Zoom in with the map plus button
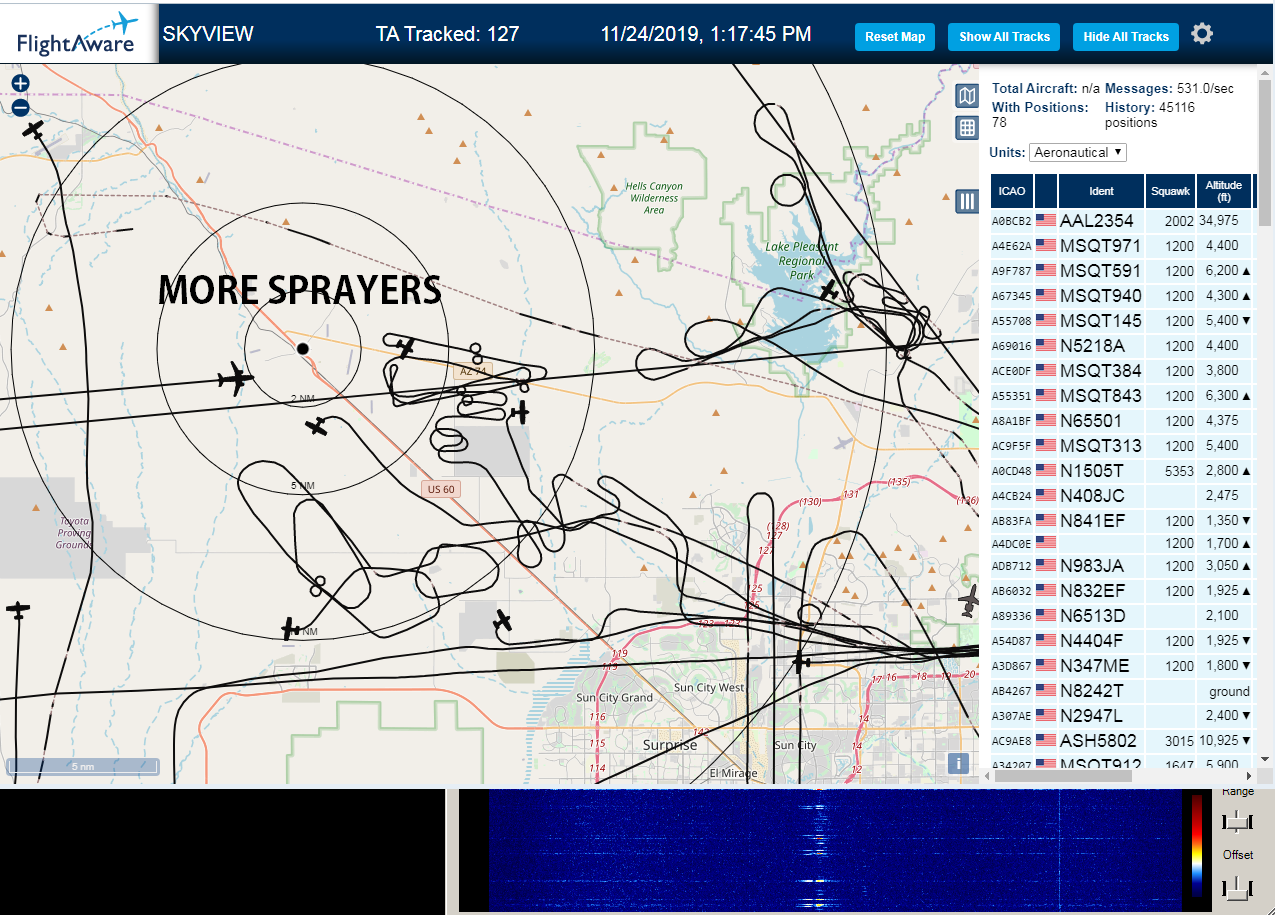The height and width of the screenshot is (915, 1275). [20, 84]
